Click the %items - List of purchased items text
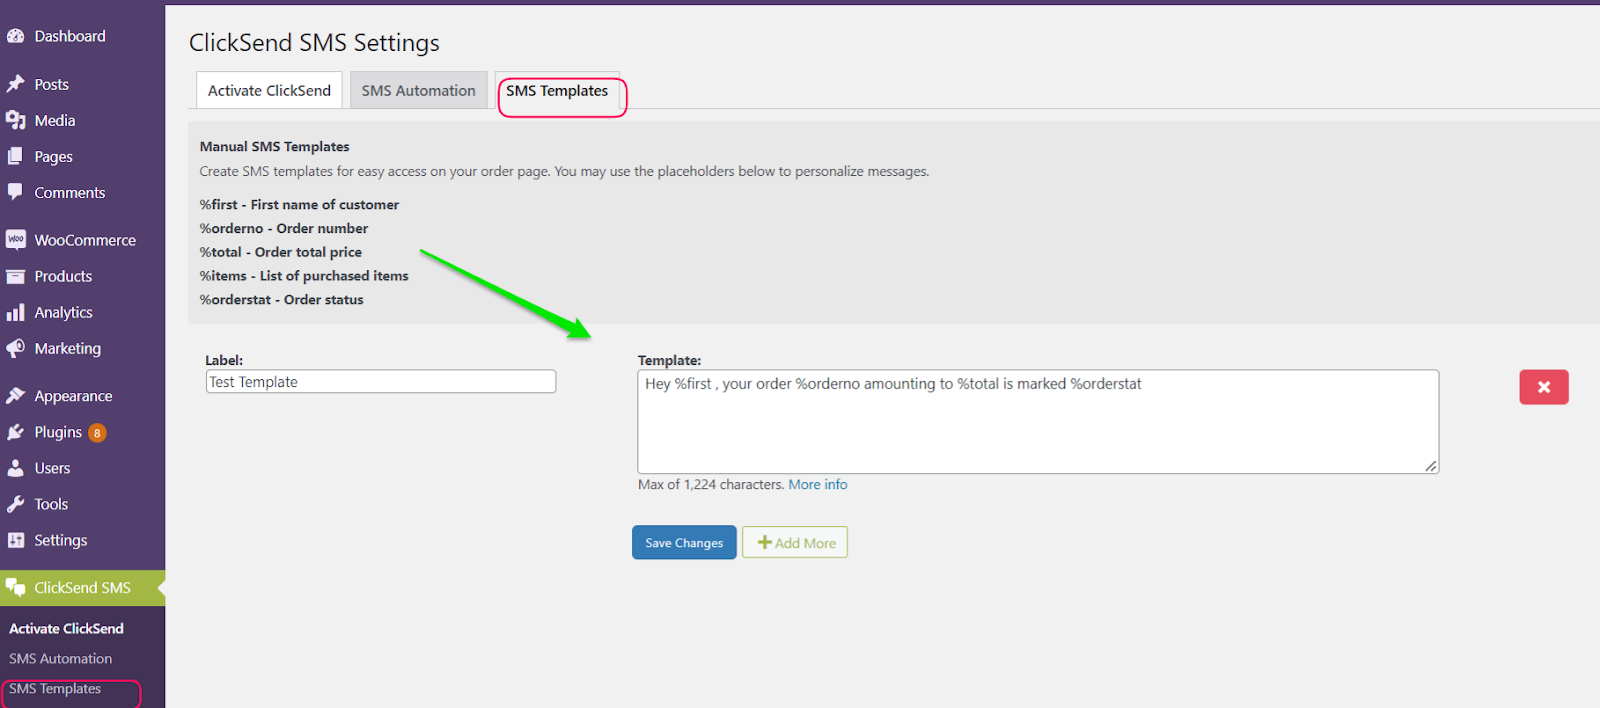Image resolution: width=1600 pixels, height=708 pixels. pos(304,276)
